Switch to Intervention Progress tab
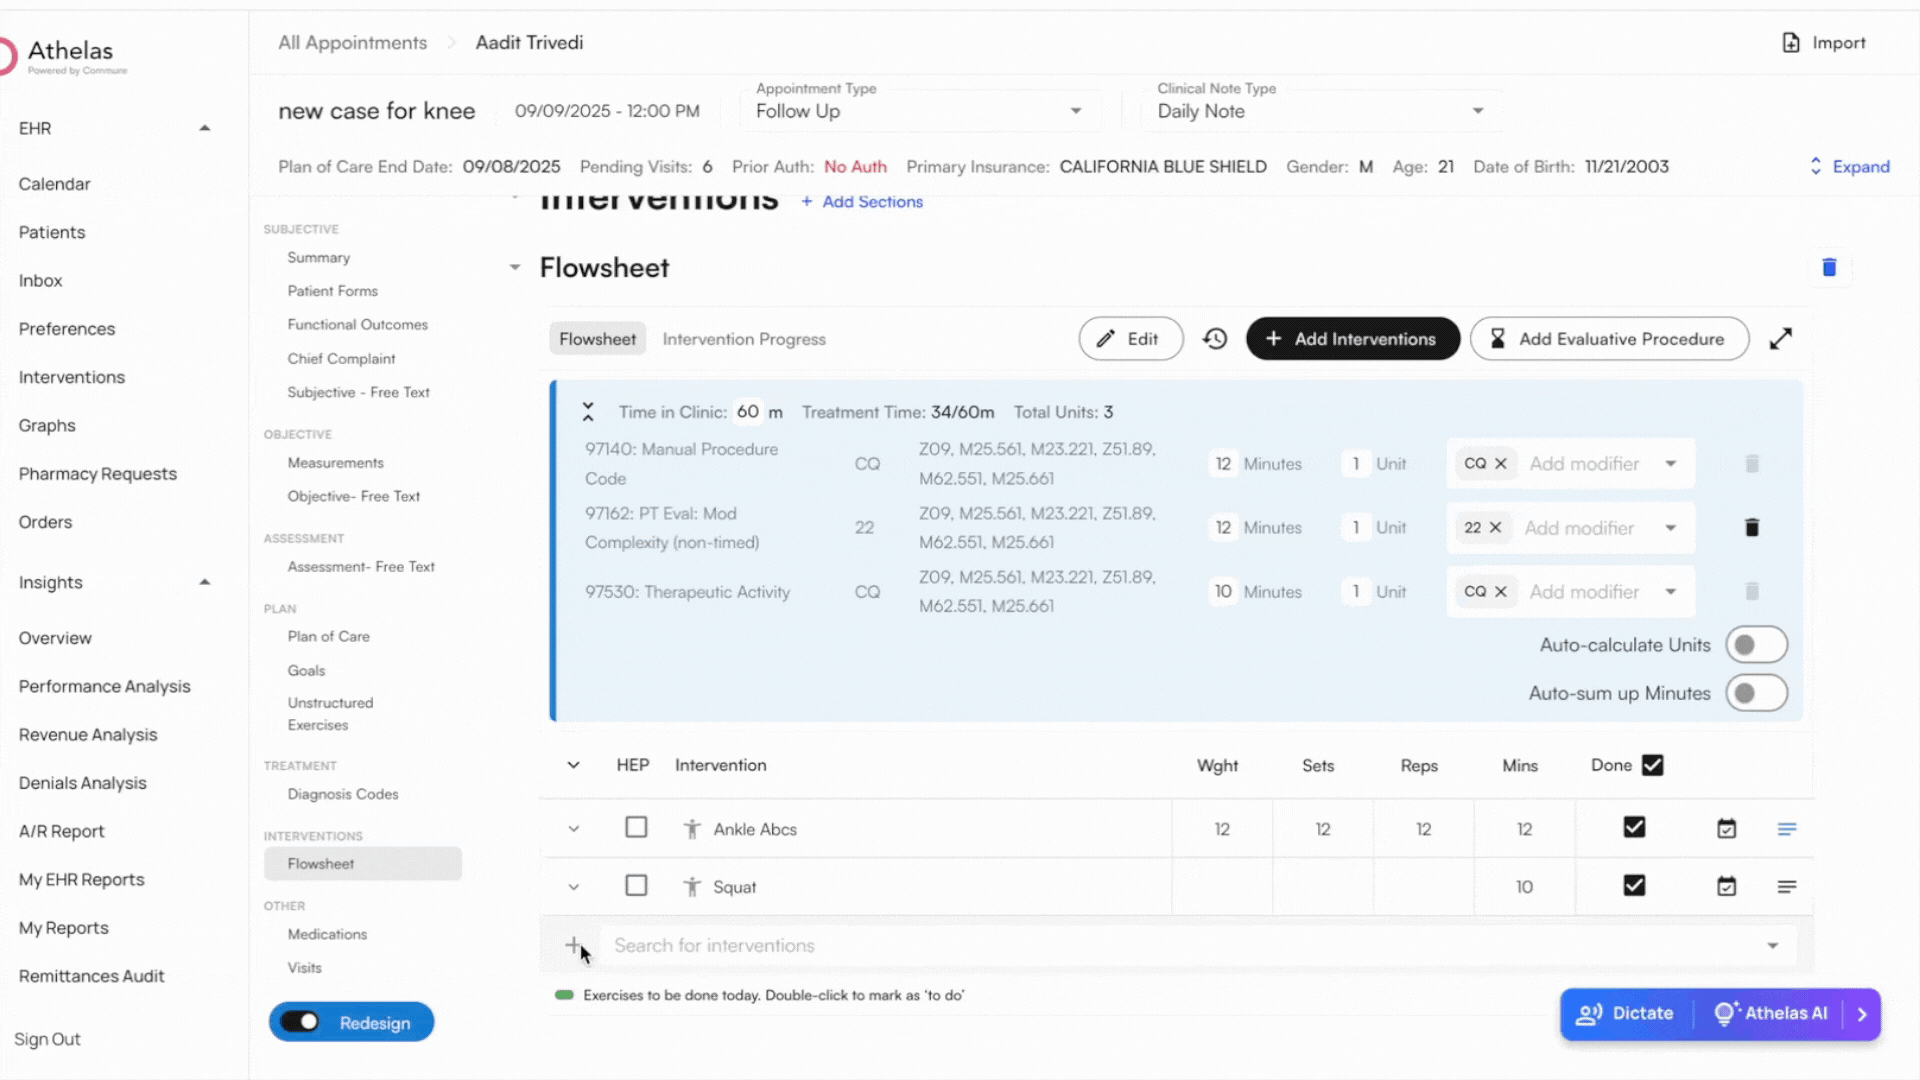The width and height of the screenshot is (1920, 1080). pos(744,339)
